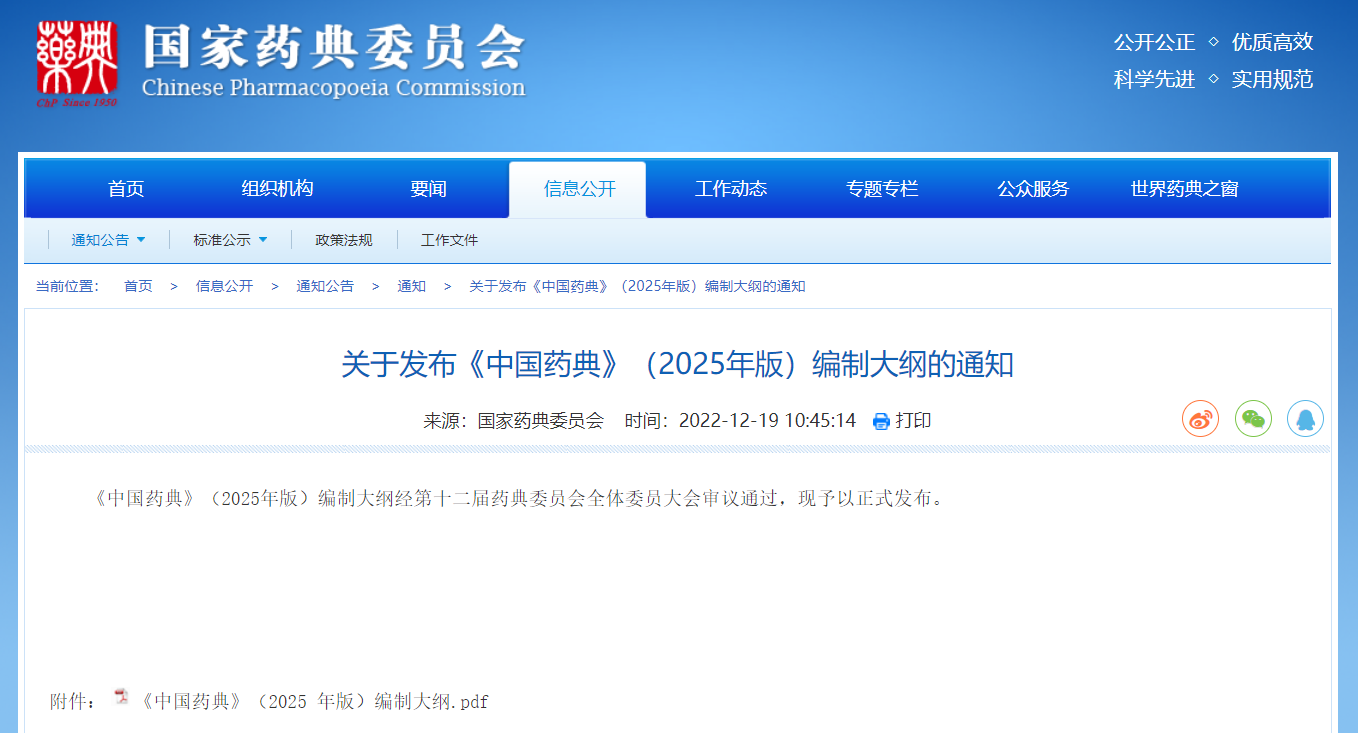Click the article body paragraph text
This screenshot has height=733, width=1358.
click(x=516, y=498)
